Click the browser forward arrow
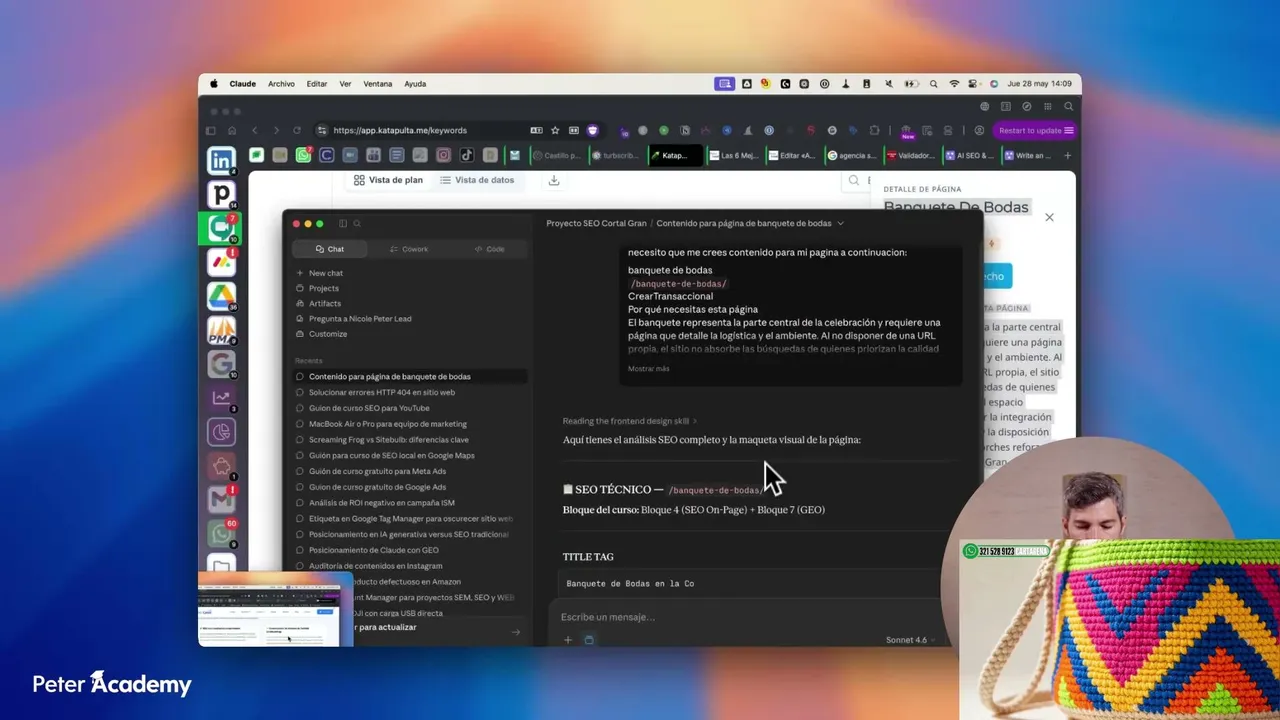Viewport: 1280px width, 720px height. (275, 130)
